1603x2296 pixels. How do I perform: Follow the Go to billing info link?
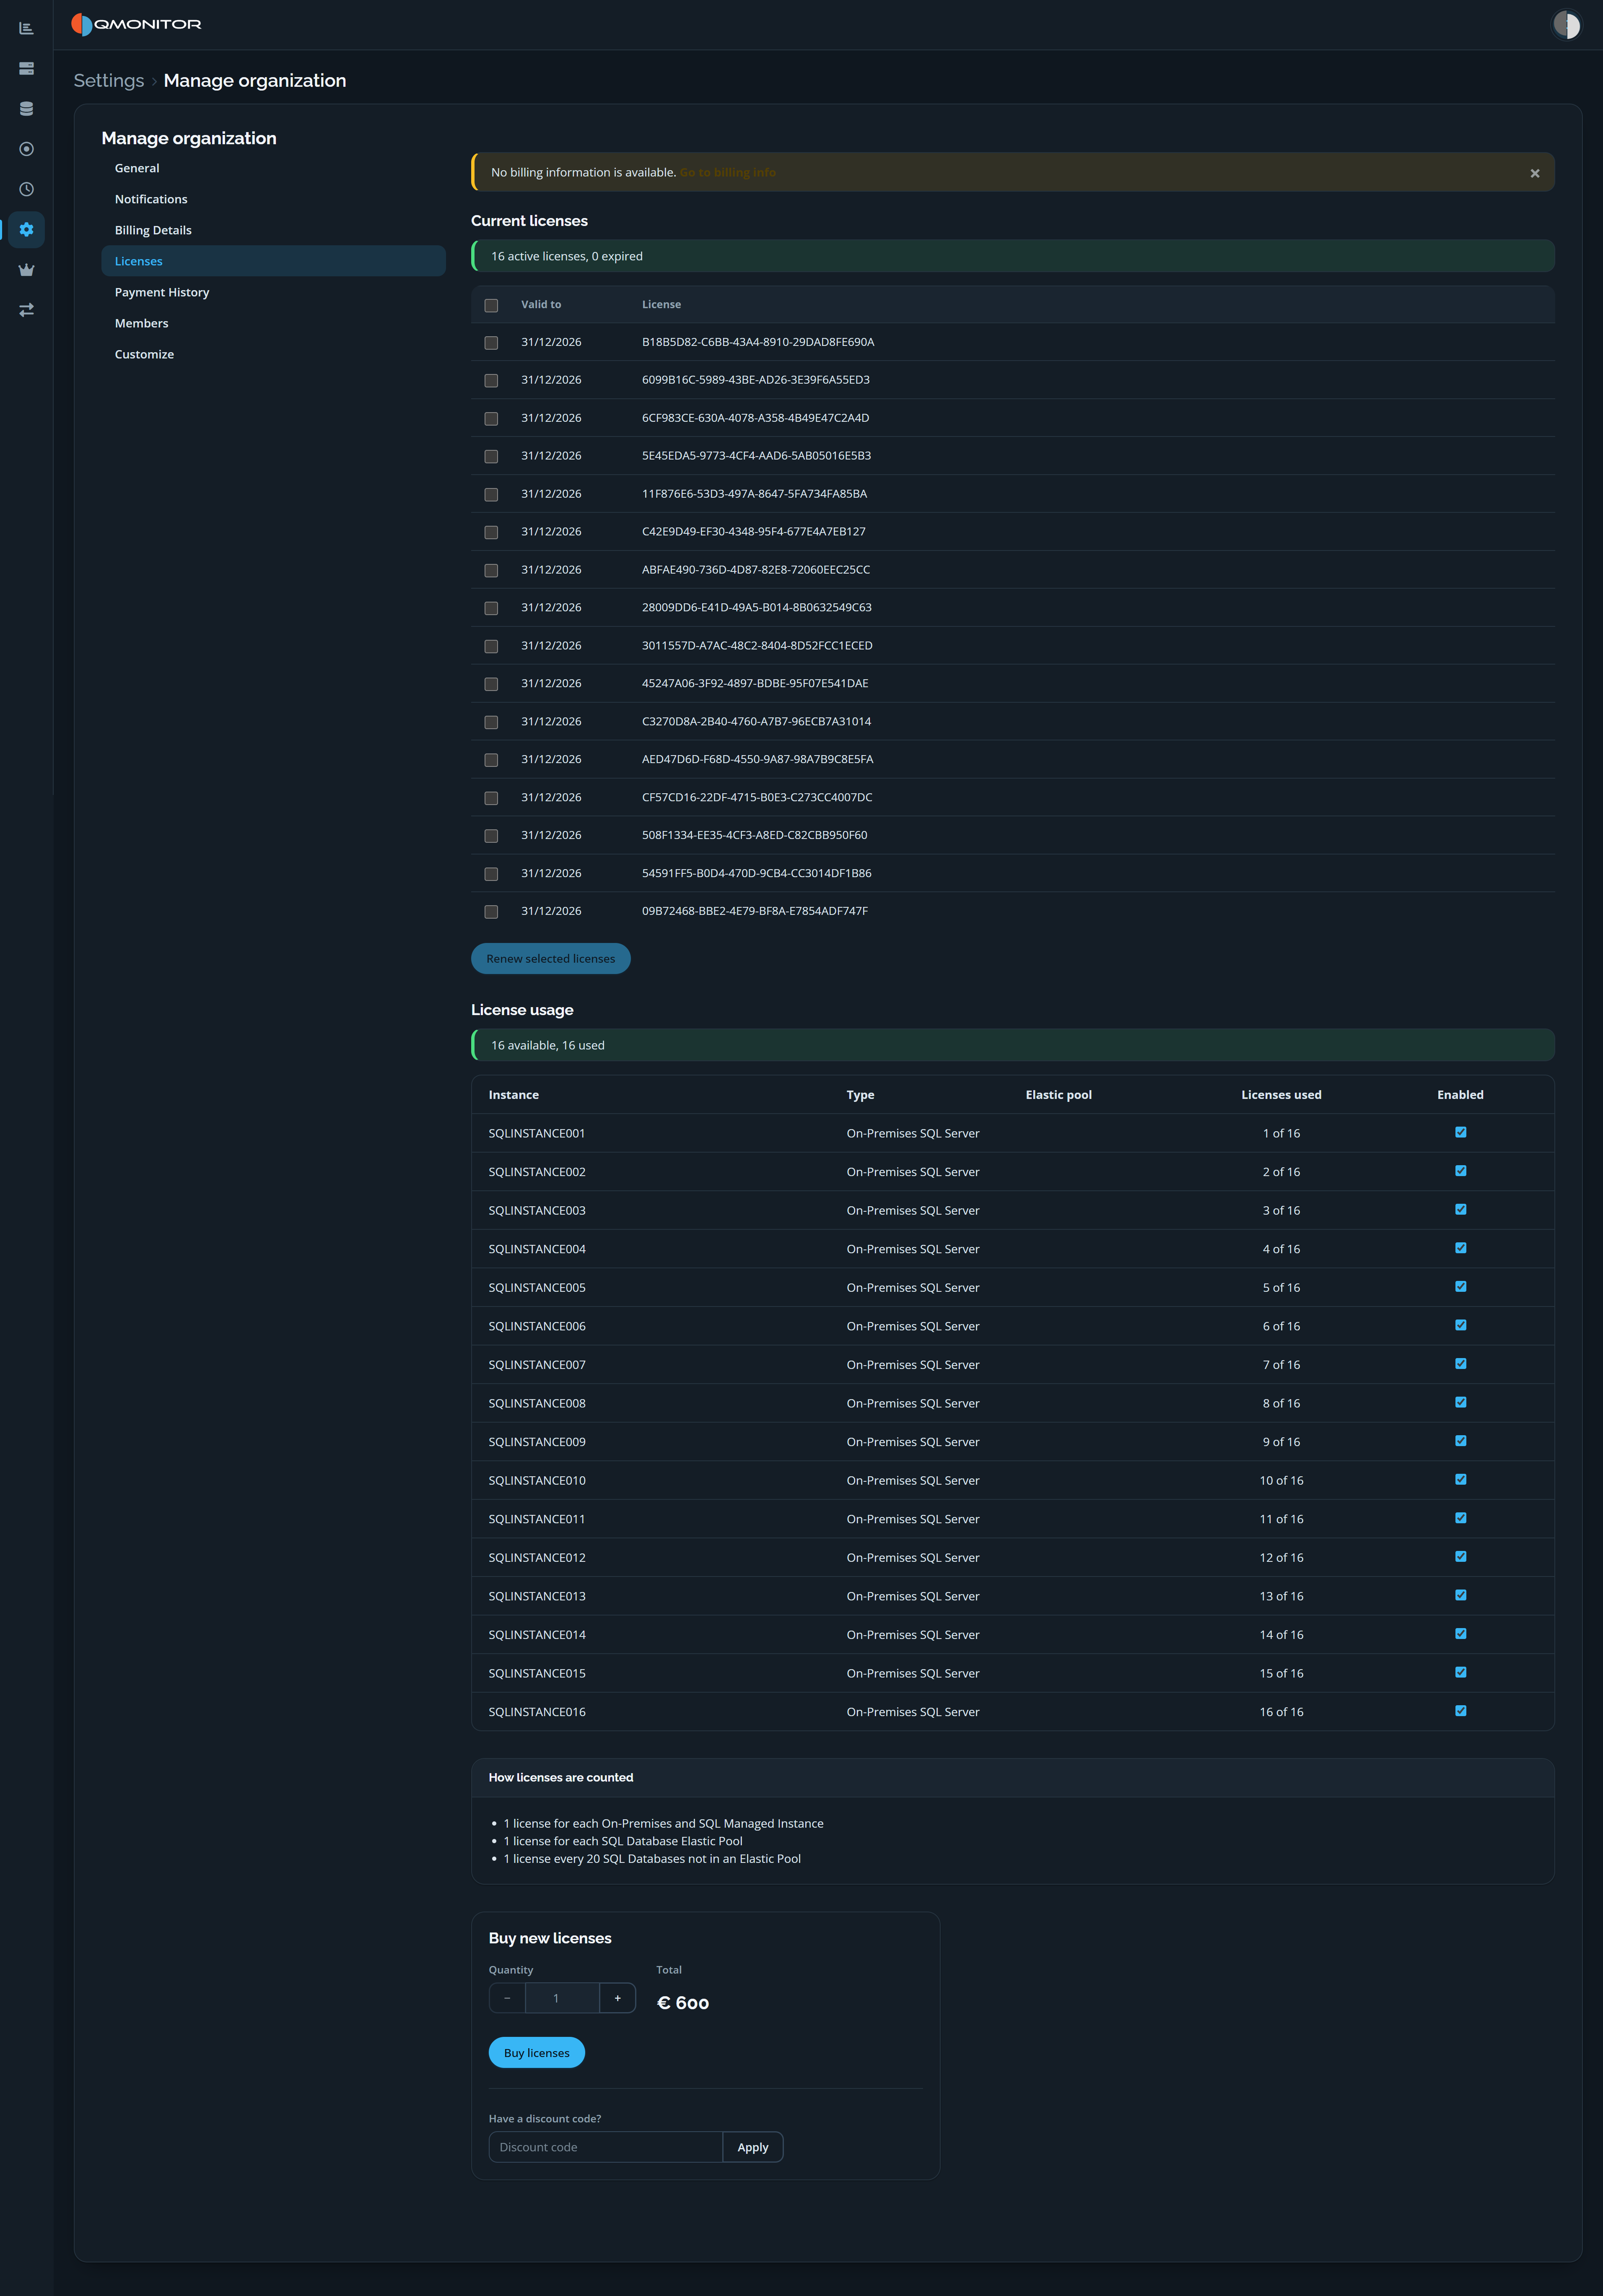point(727,172)
